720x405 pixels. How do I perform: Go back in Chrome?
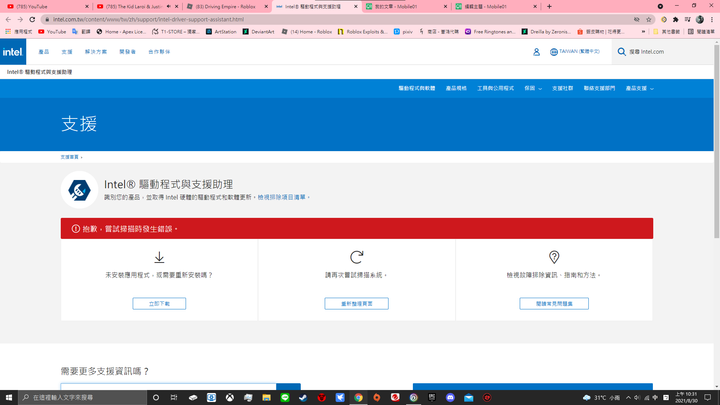tap(8, 19)
